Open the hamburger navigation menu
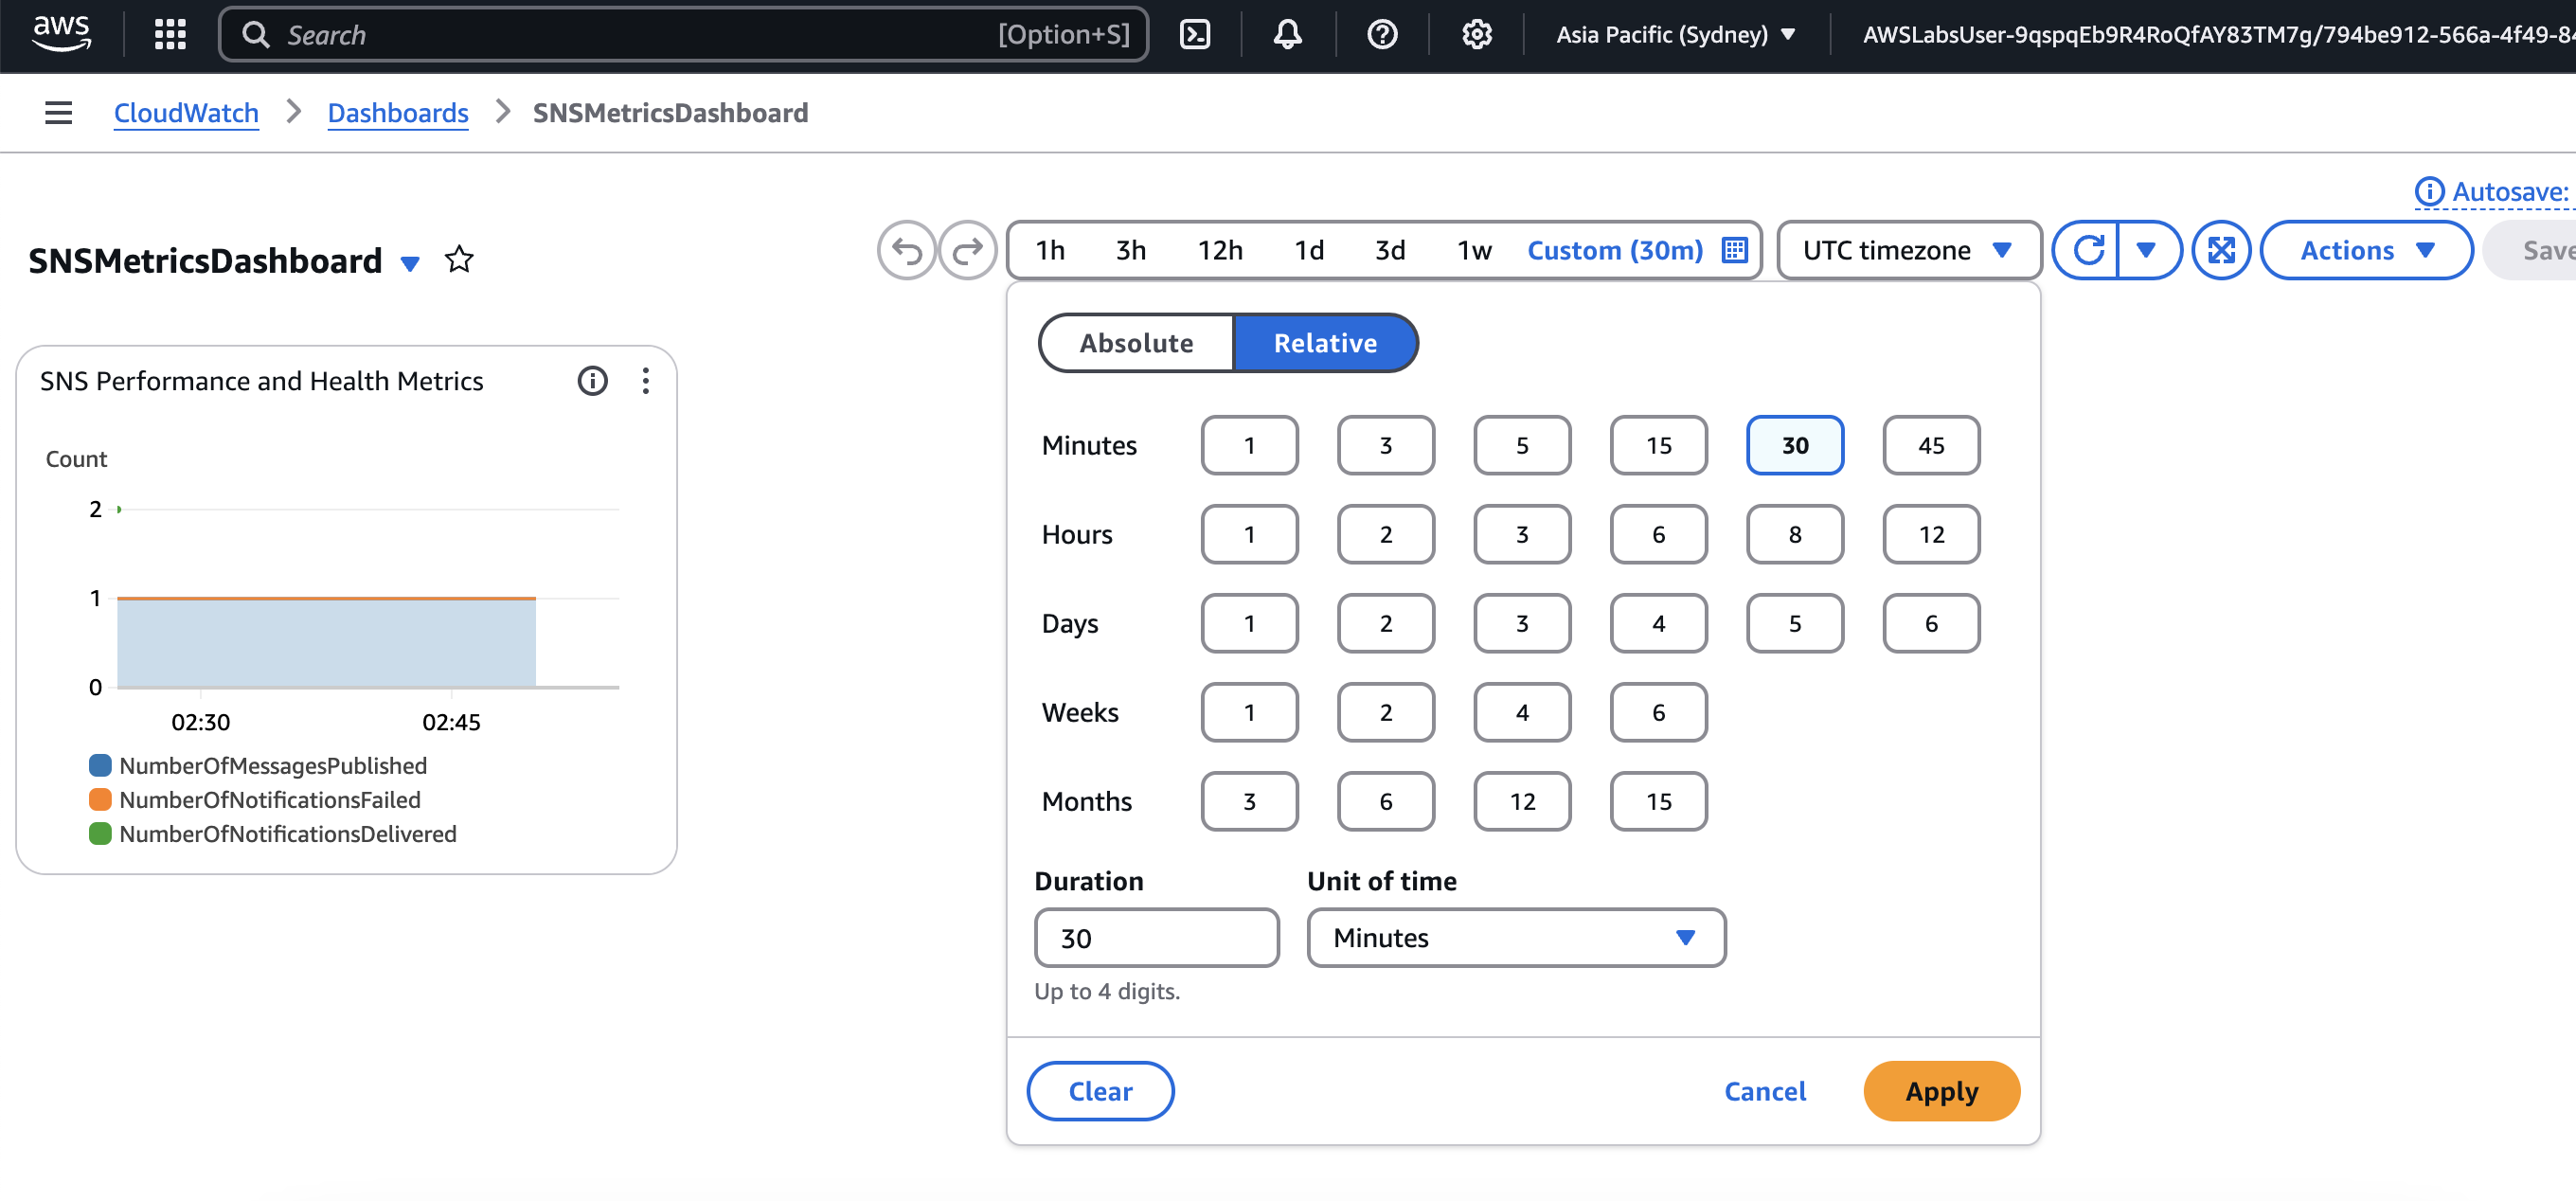The image size is (2576, 1201). (x=59, y=113)
